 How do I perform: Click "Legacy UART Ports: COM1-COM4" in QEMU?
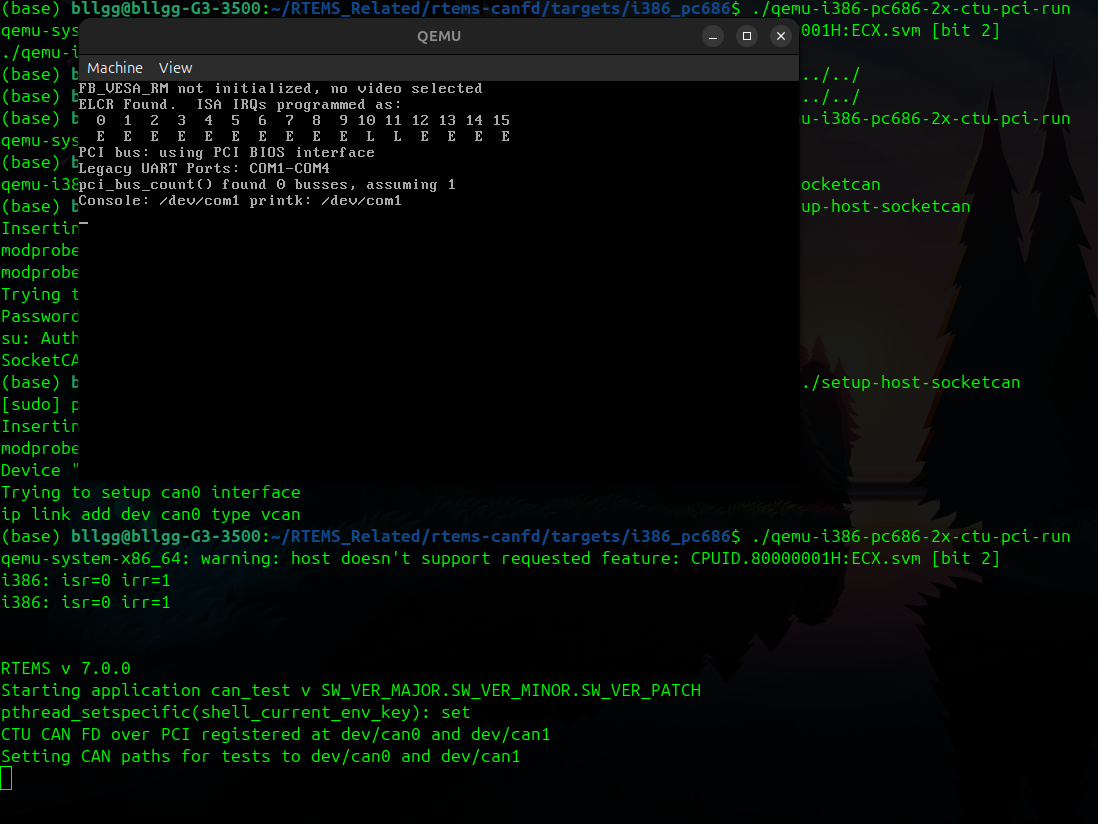tap(203, 169)
